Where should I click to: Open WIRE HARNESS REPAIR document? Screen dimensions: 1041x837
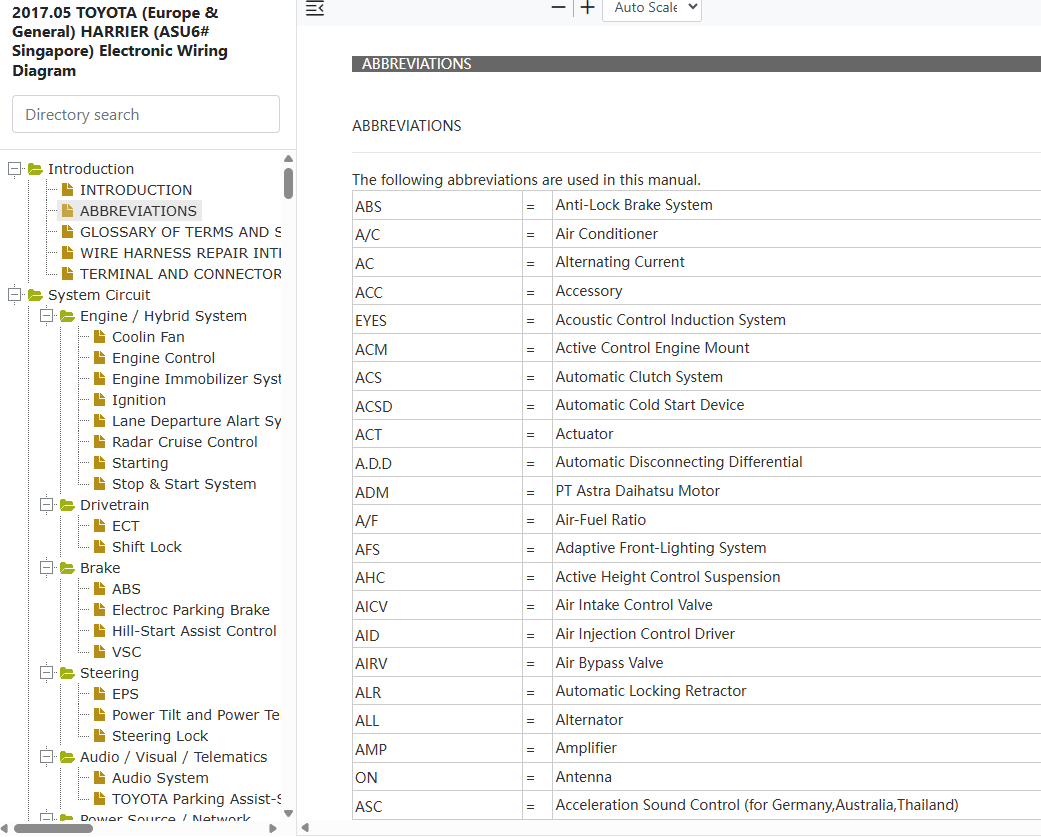coord(180,253)
